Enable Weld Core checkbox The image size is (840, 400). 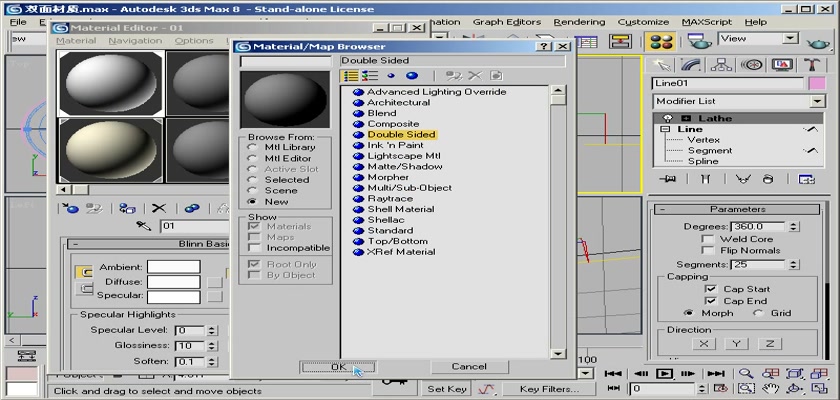click(708, 239)
